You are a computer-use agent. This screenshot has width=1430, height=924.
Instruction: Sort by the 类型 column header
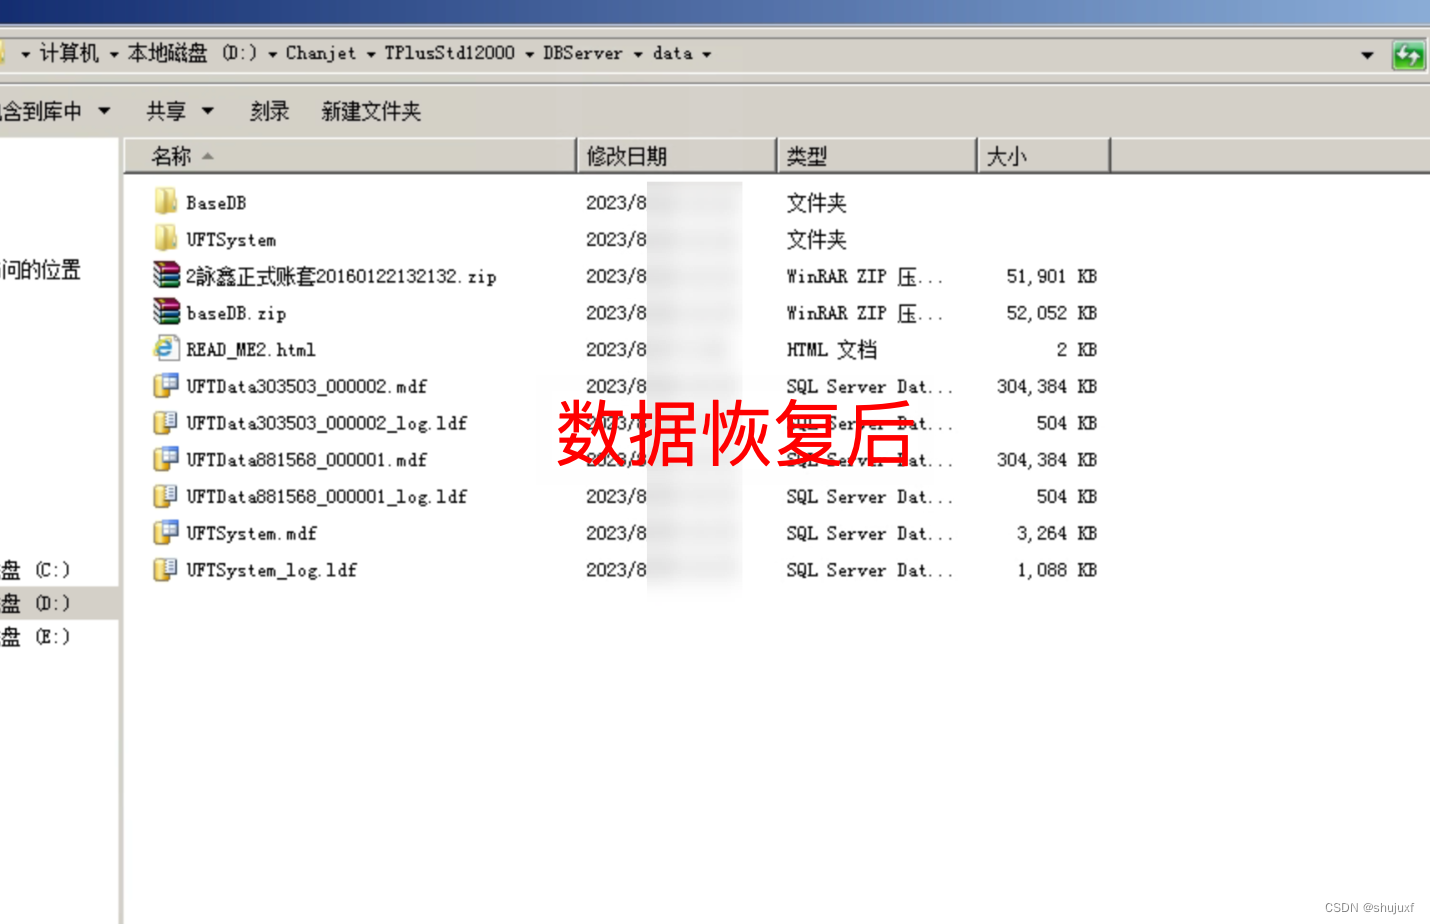pyautogui.click(x=877, y=156)
